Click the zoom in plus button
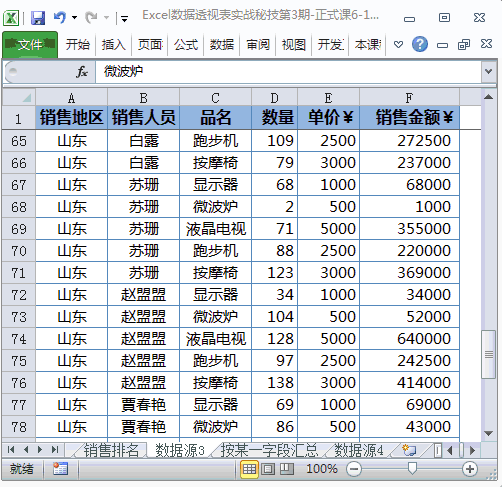The image size is (502, 487). 470,469
